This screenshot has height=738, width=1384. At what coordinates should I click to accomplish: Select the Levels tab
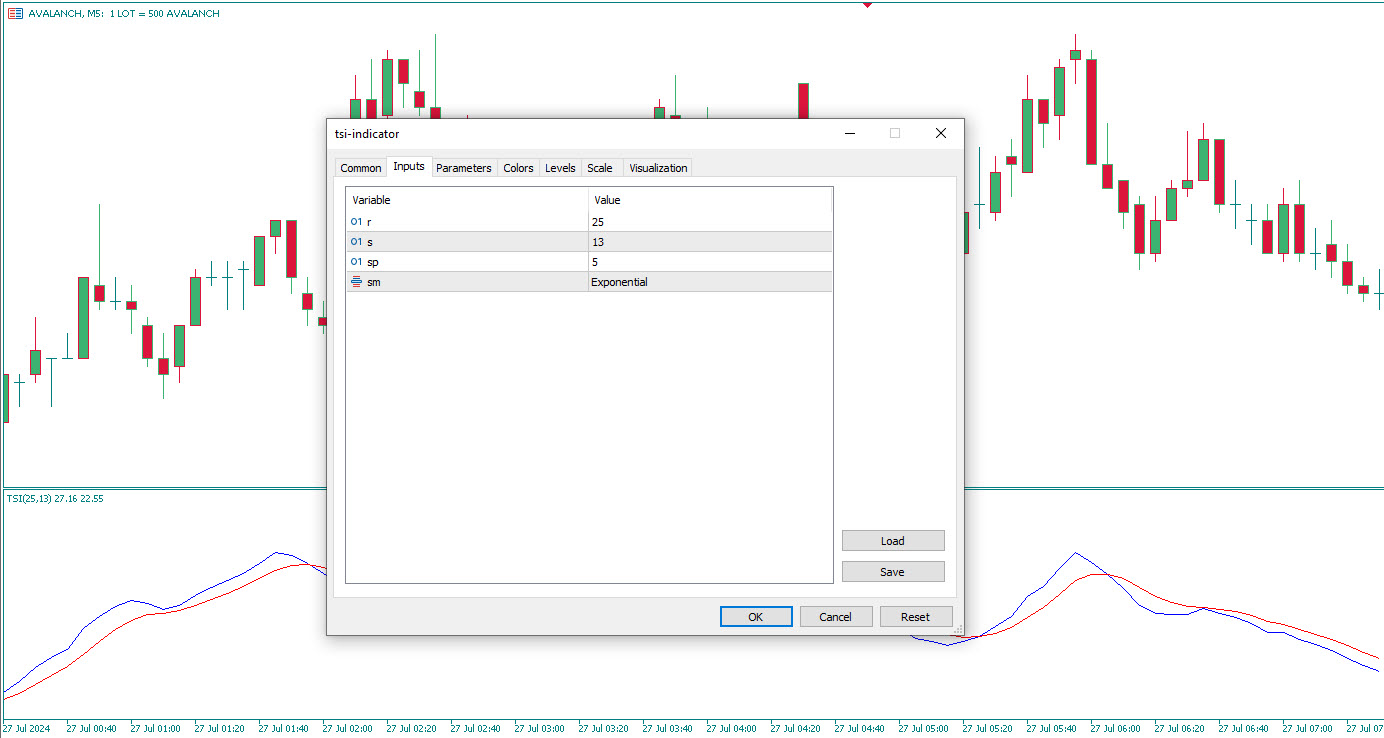click(560, 168)
